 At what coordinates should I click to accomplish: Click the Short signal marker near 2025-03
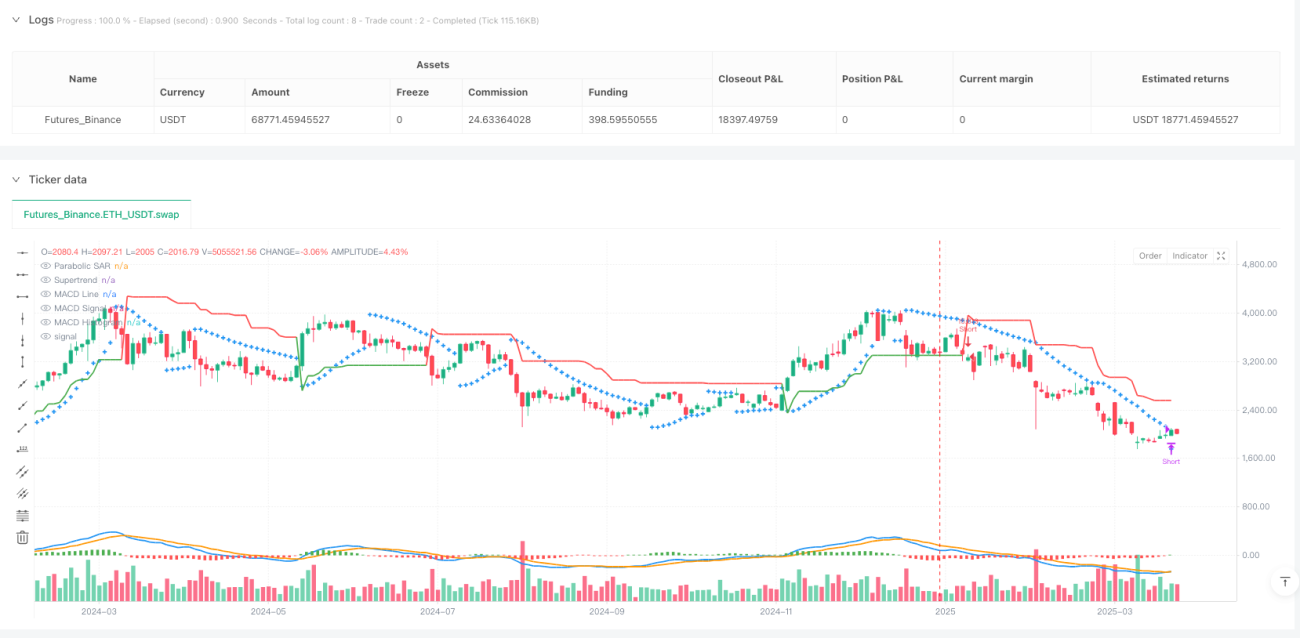[x=1171, y=454]
